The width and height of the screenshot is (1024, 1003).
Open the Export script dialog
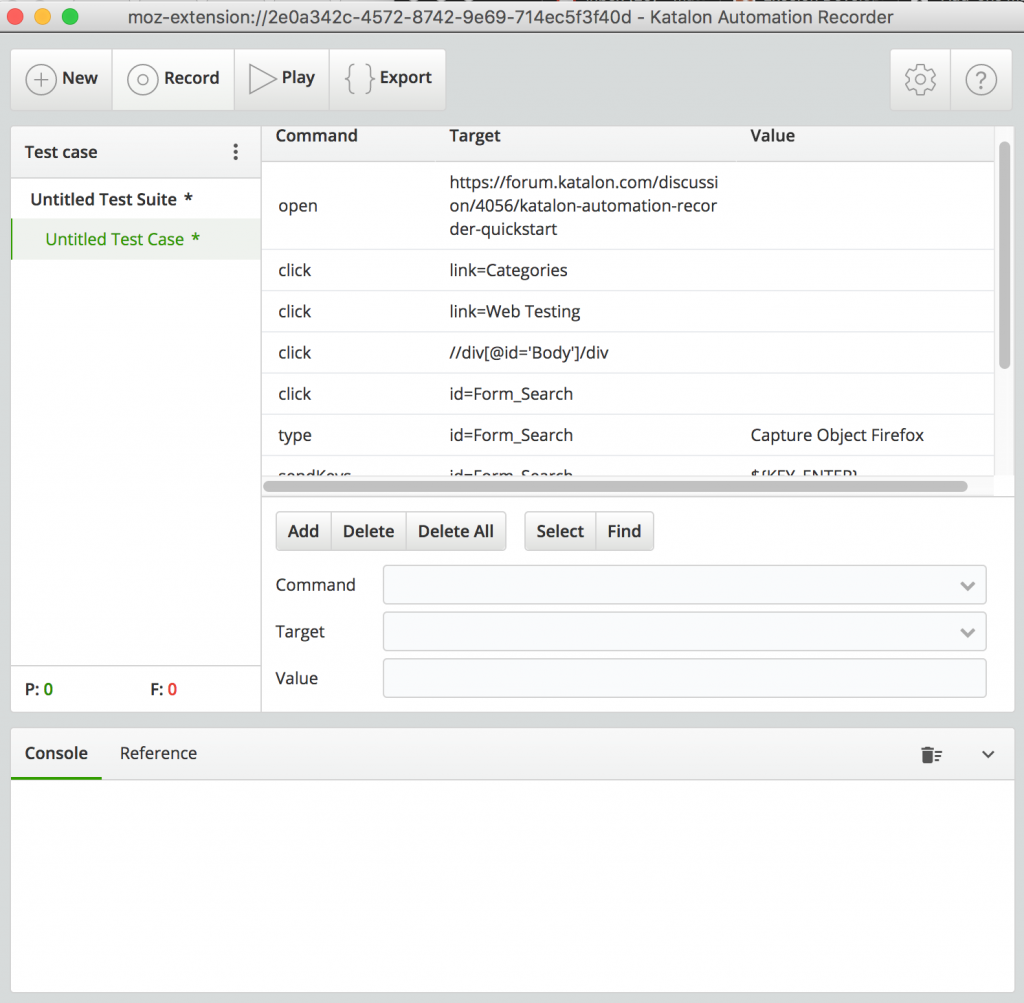pos(387,79)
